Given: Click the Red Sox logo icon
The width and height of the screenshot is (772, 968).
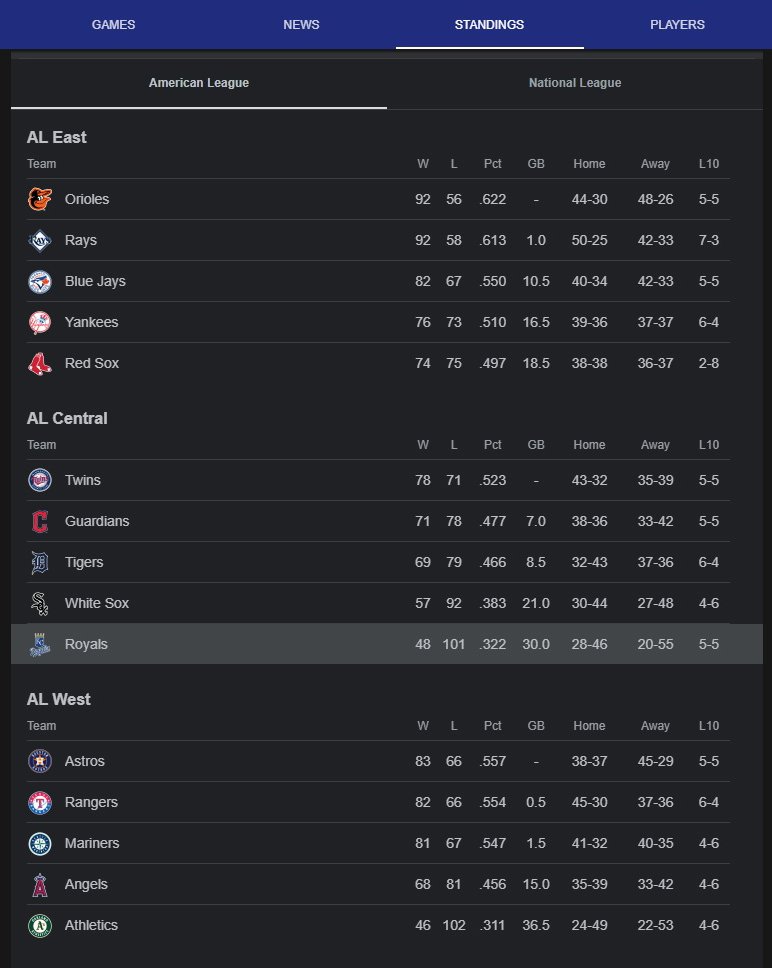Looking at the screenshot, I should (39, 363).
